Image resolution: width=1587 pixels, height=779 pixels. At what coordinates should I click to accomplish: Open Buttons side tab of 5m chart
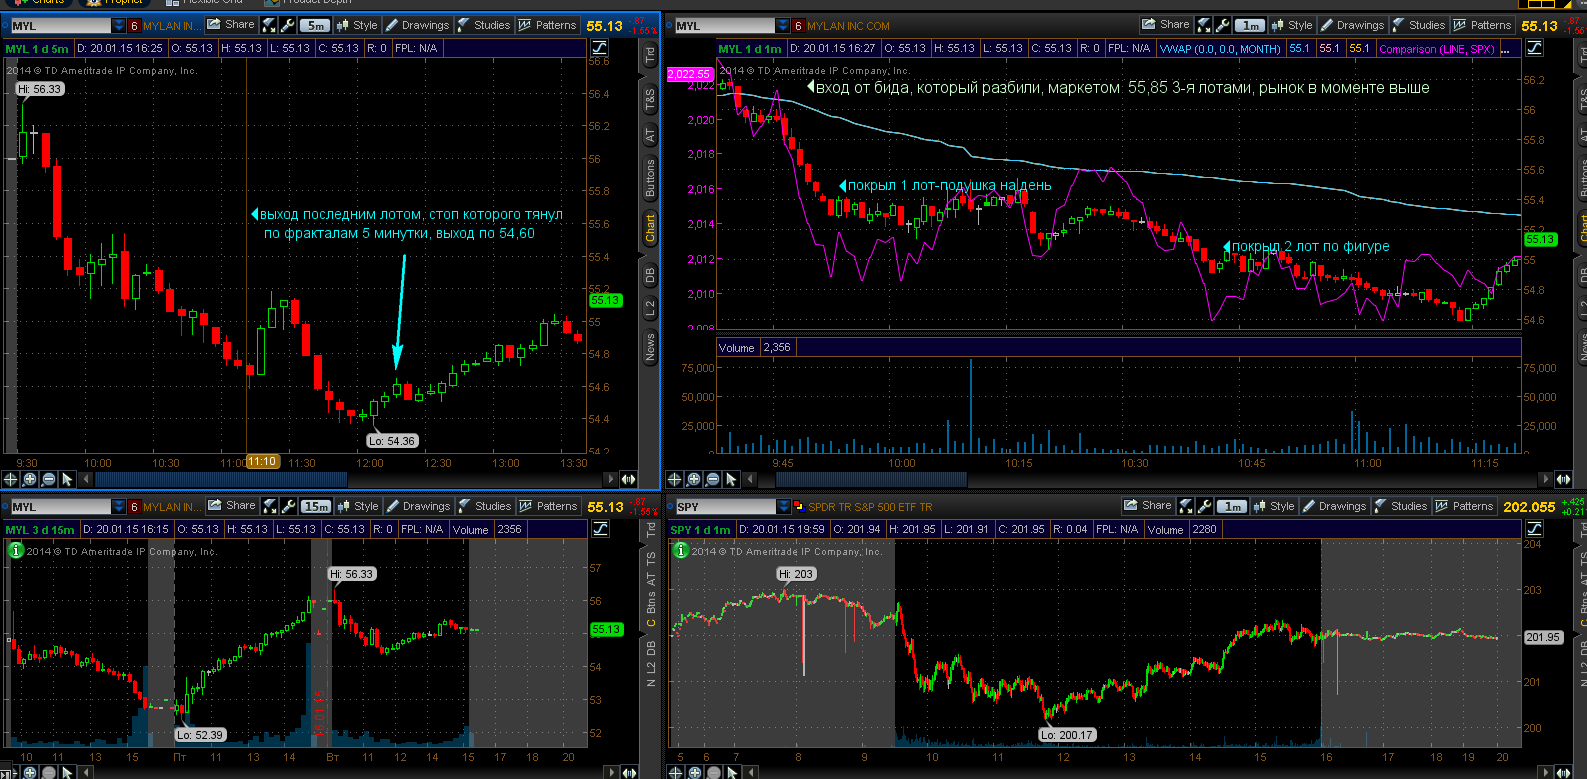point(650,178)
